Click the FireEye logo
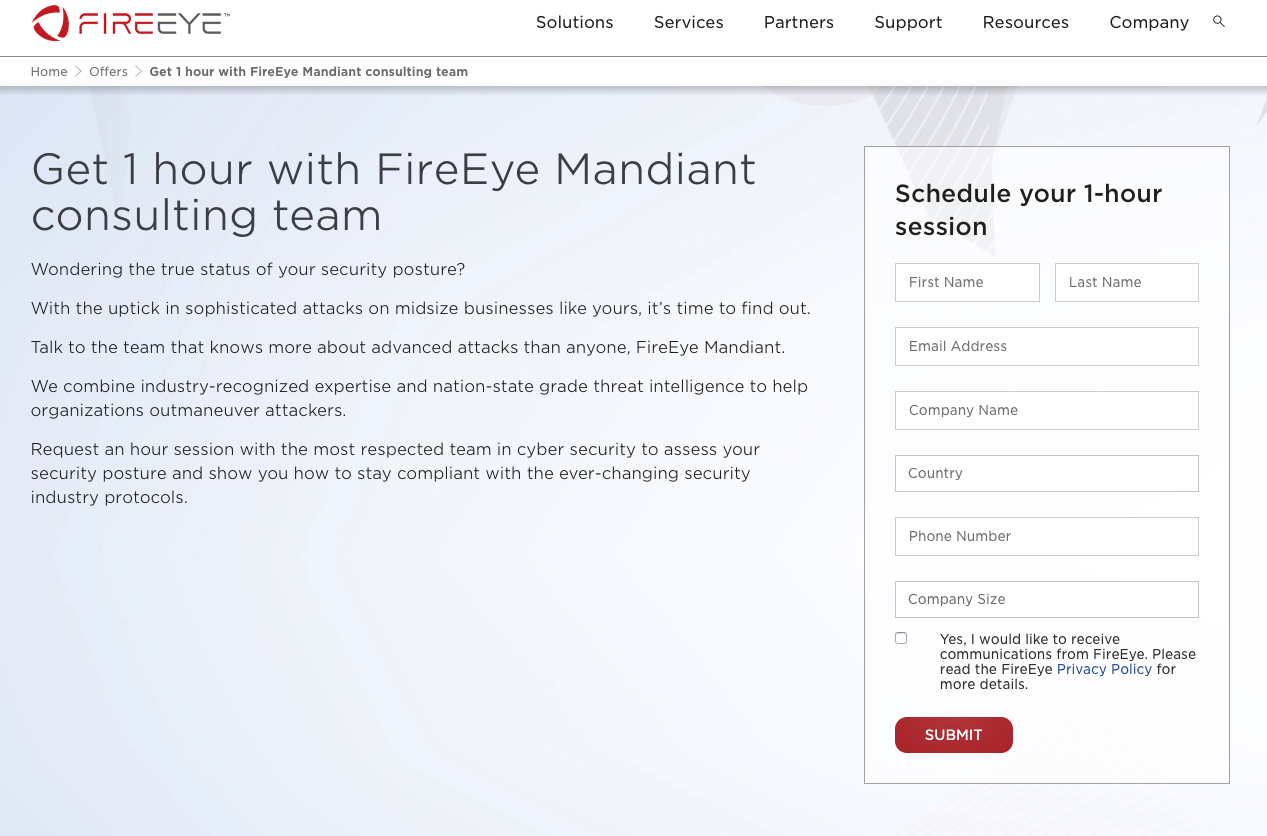Screen dimensions: 1267x836 point(131,22)
